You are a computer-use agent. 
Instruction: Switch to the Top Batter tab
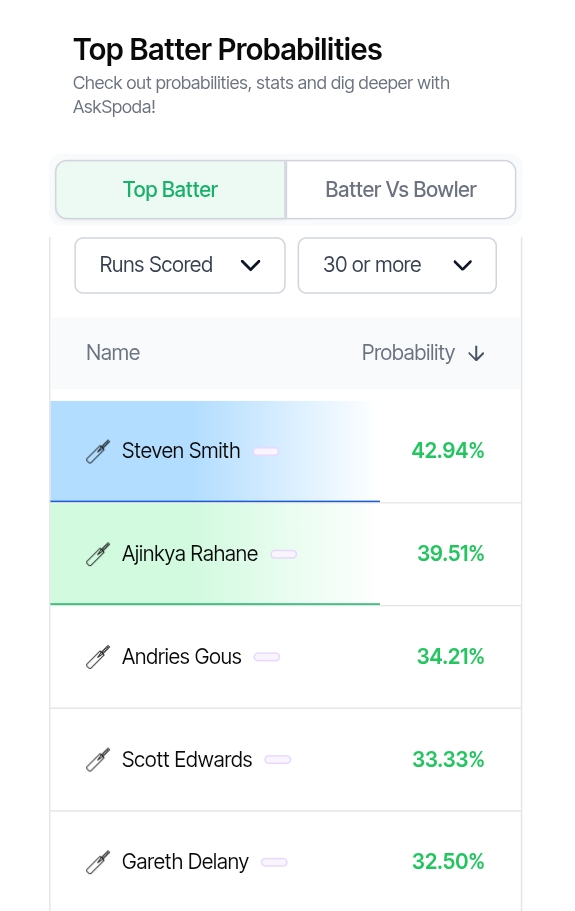pos(171,190)
